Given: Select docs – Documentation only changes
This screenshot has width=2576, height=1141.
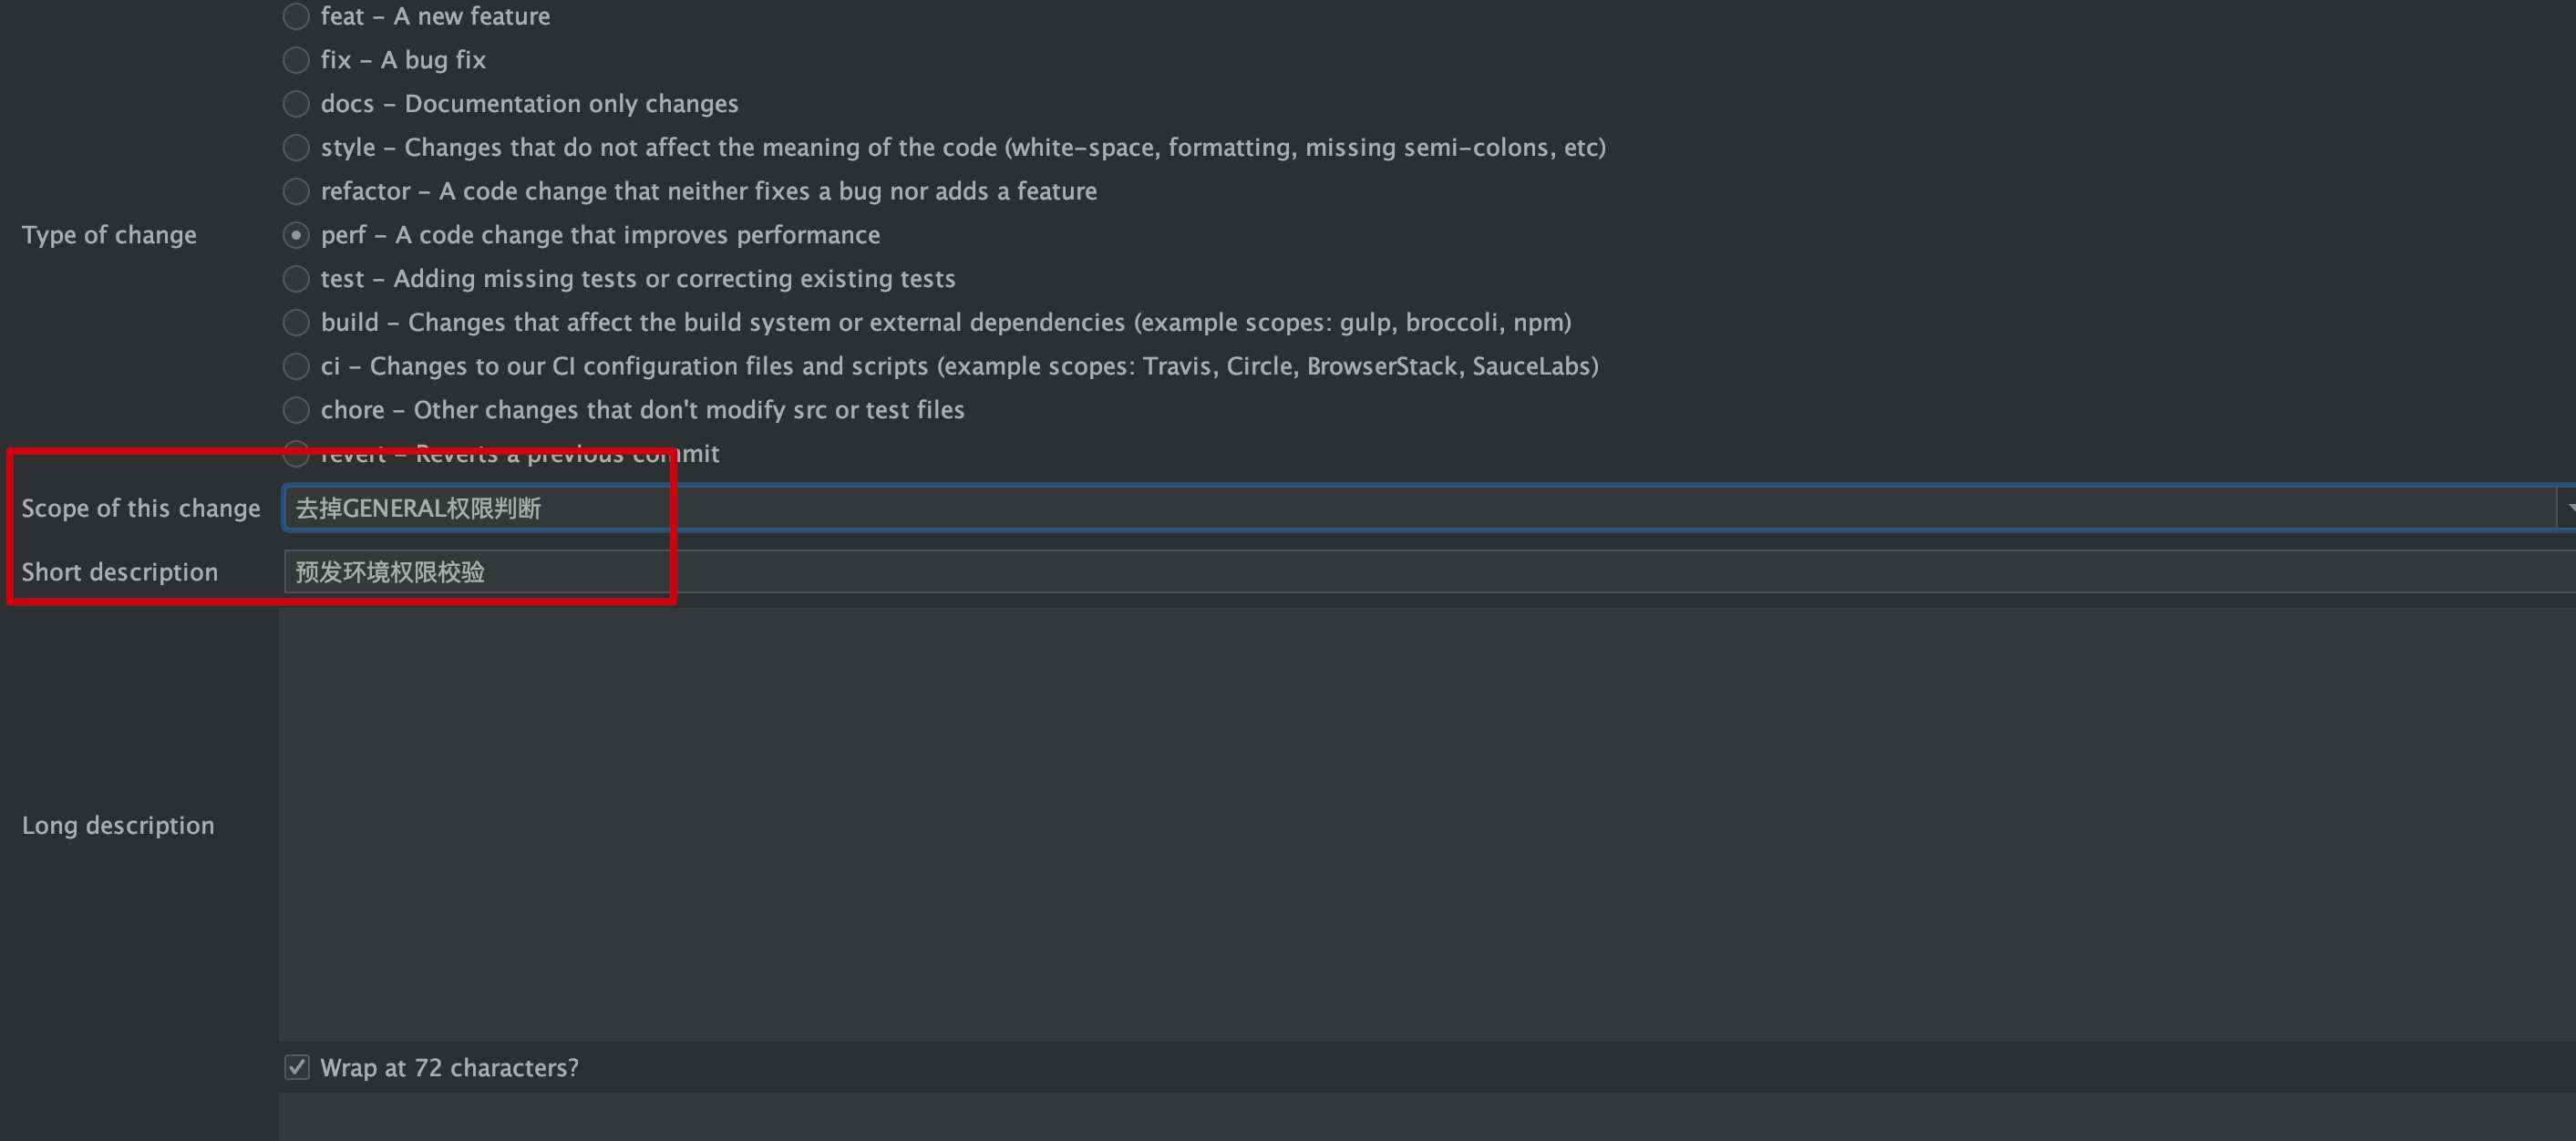Looking at the screenshot, I should tap(296, 104).
